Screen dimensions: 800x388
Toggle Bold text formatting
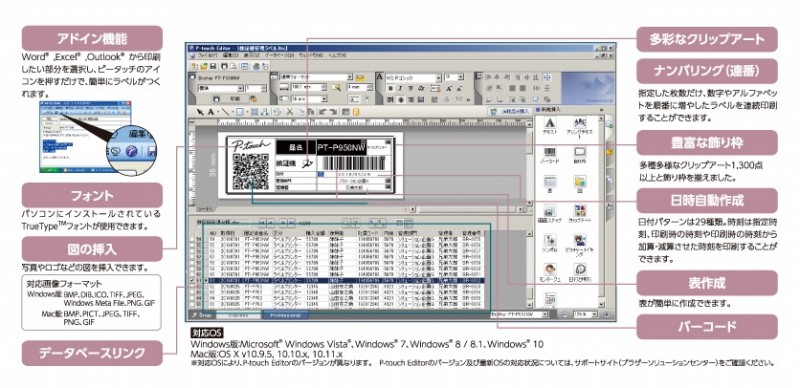coord(389,88)
